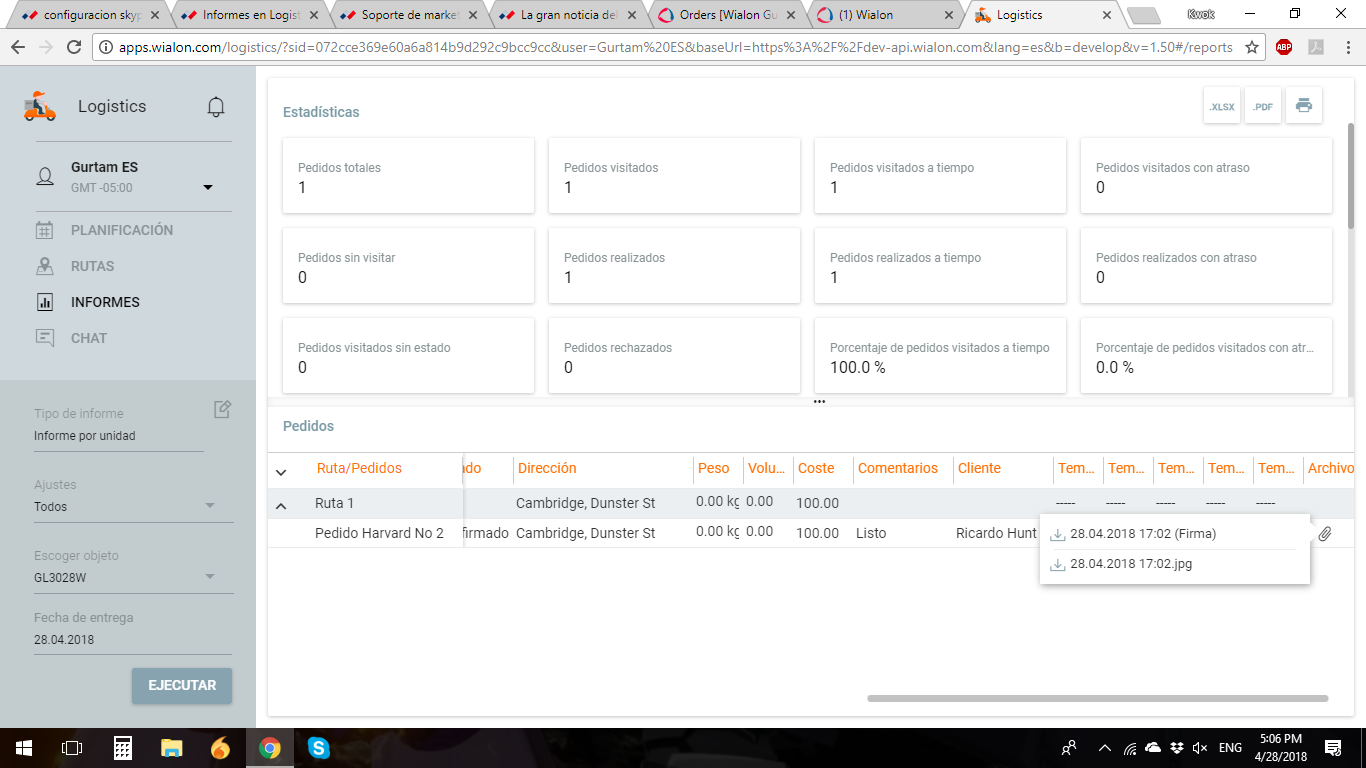The width and height of the screenshot is (1366, 768).
Task: Click the paperclip attachment icon
Action: tap(1325, 534)
